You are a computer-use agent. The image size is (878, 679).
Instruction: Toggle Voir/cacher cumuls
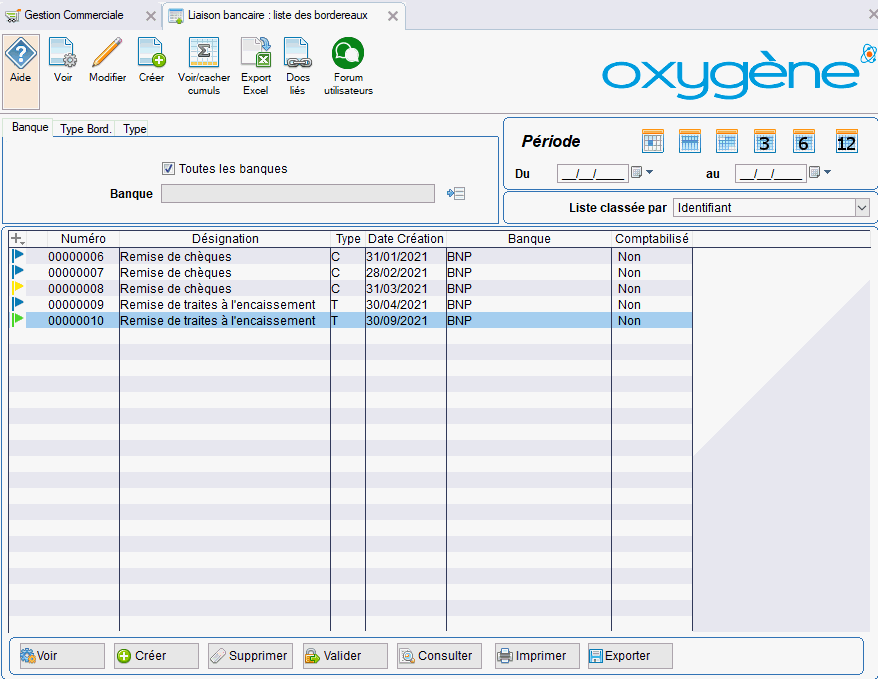click(x=204, y=67)
